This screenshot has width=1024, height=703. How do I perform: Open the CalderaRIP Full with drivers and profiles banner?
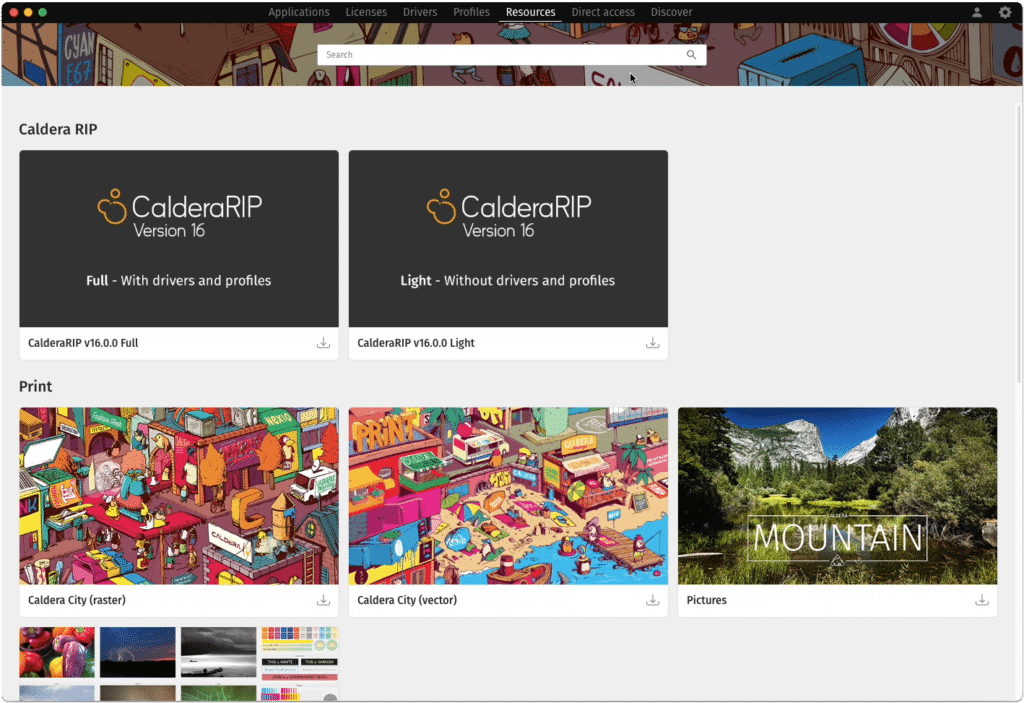[179, 238]
